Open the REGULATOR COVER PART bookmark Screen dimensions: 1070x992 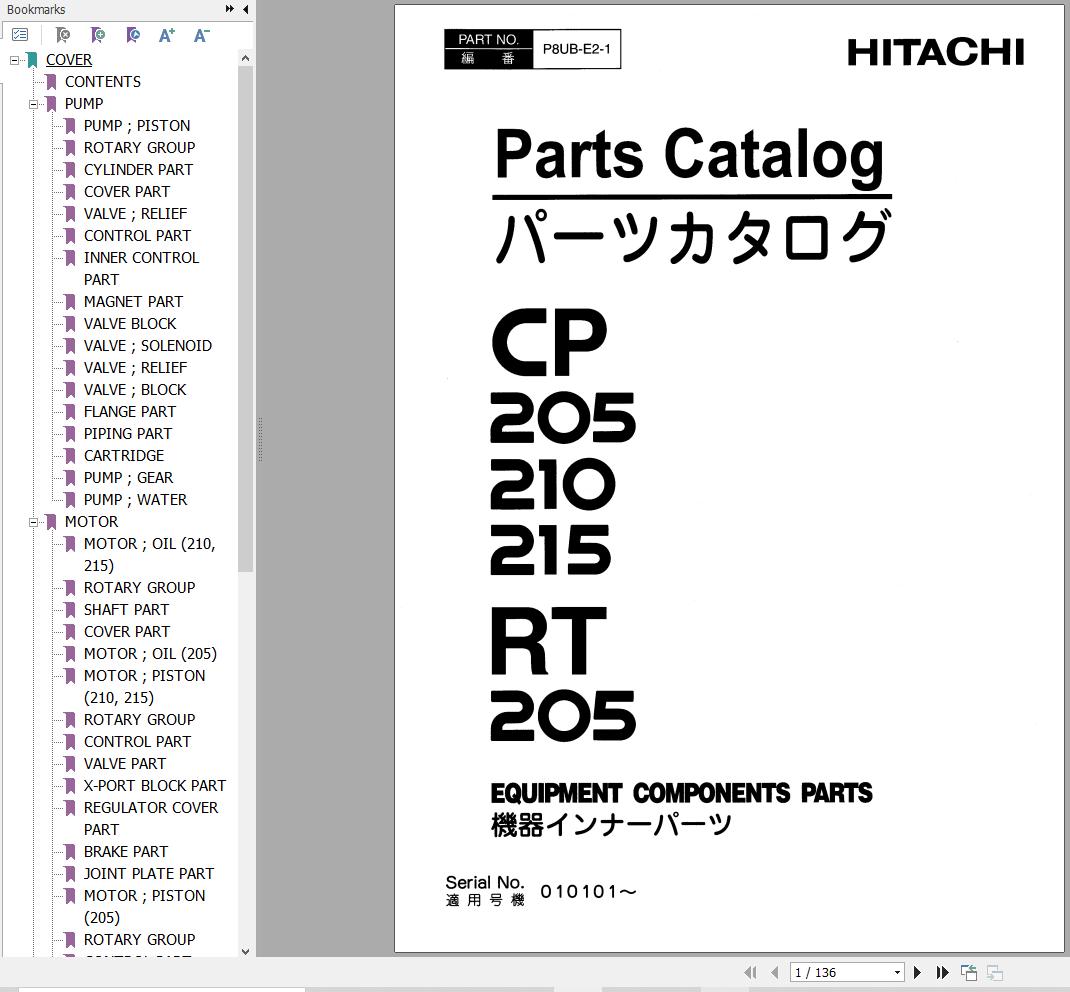point(151,818)
